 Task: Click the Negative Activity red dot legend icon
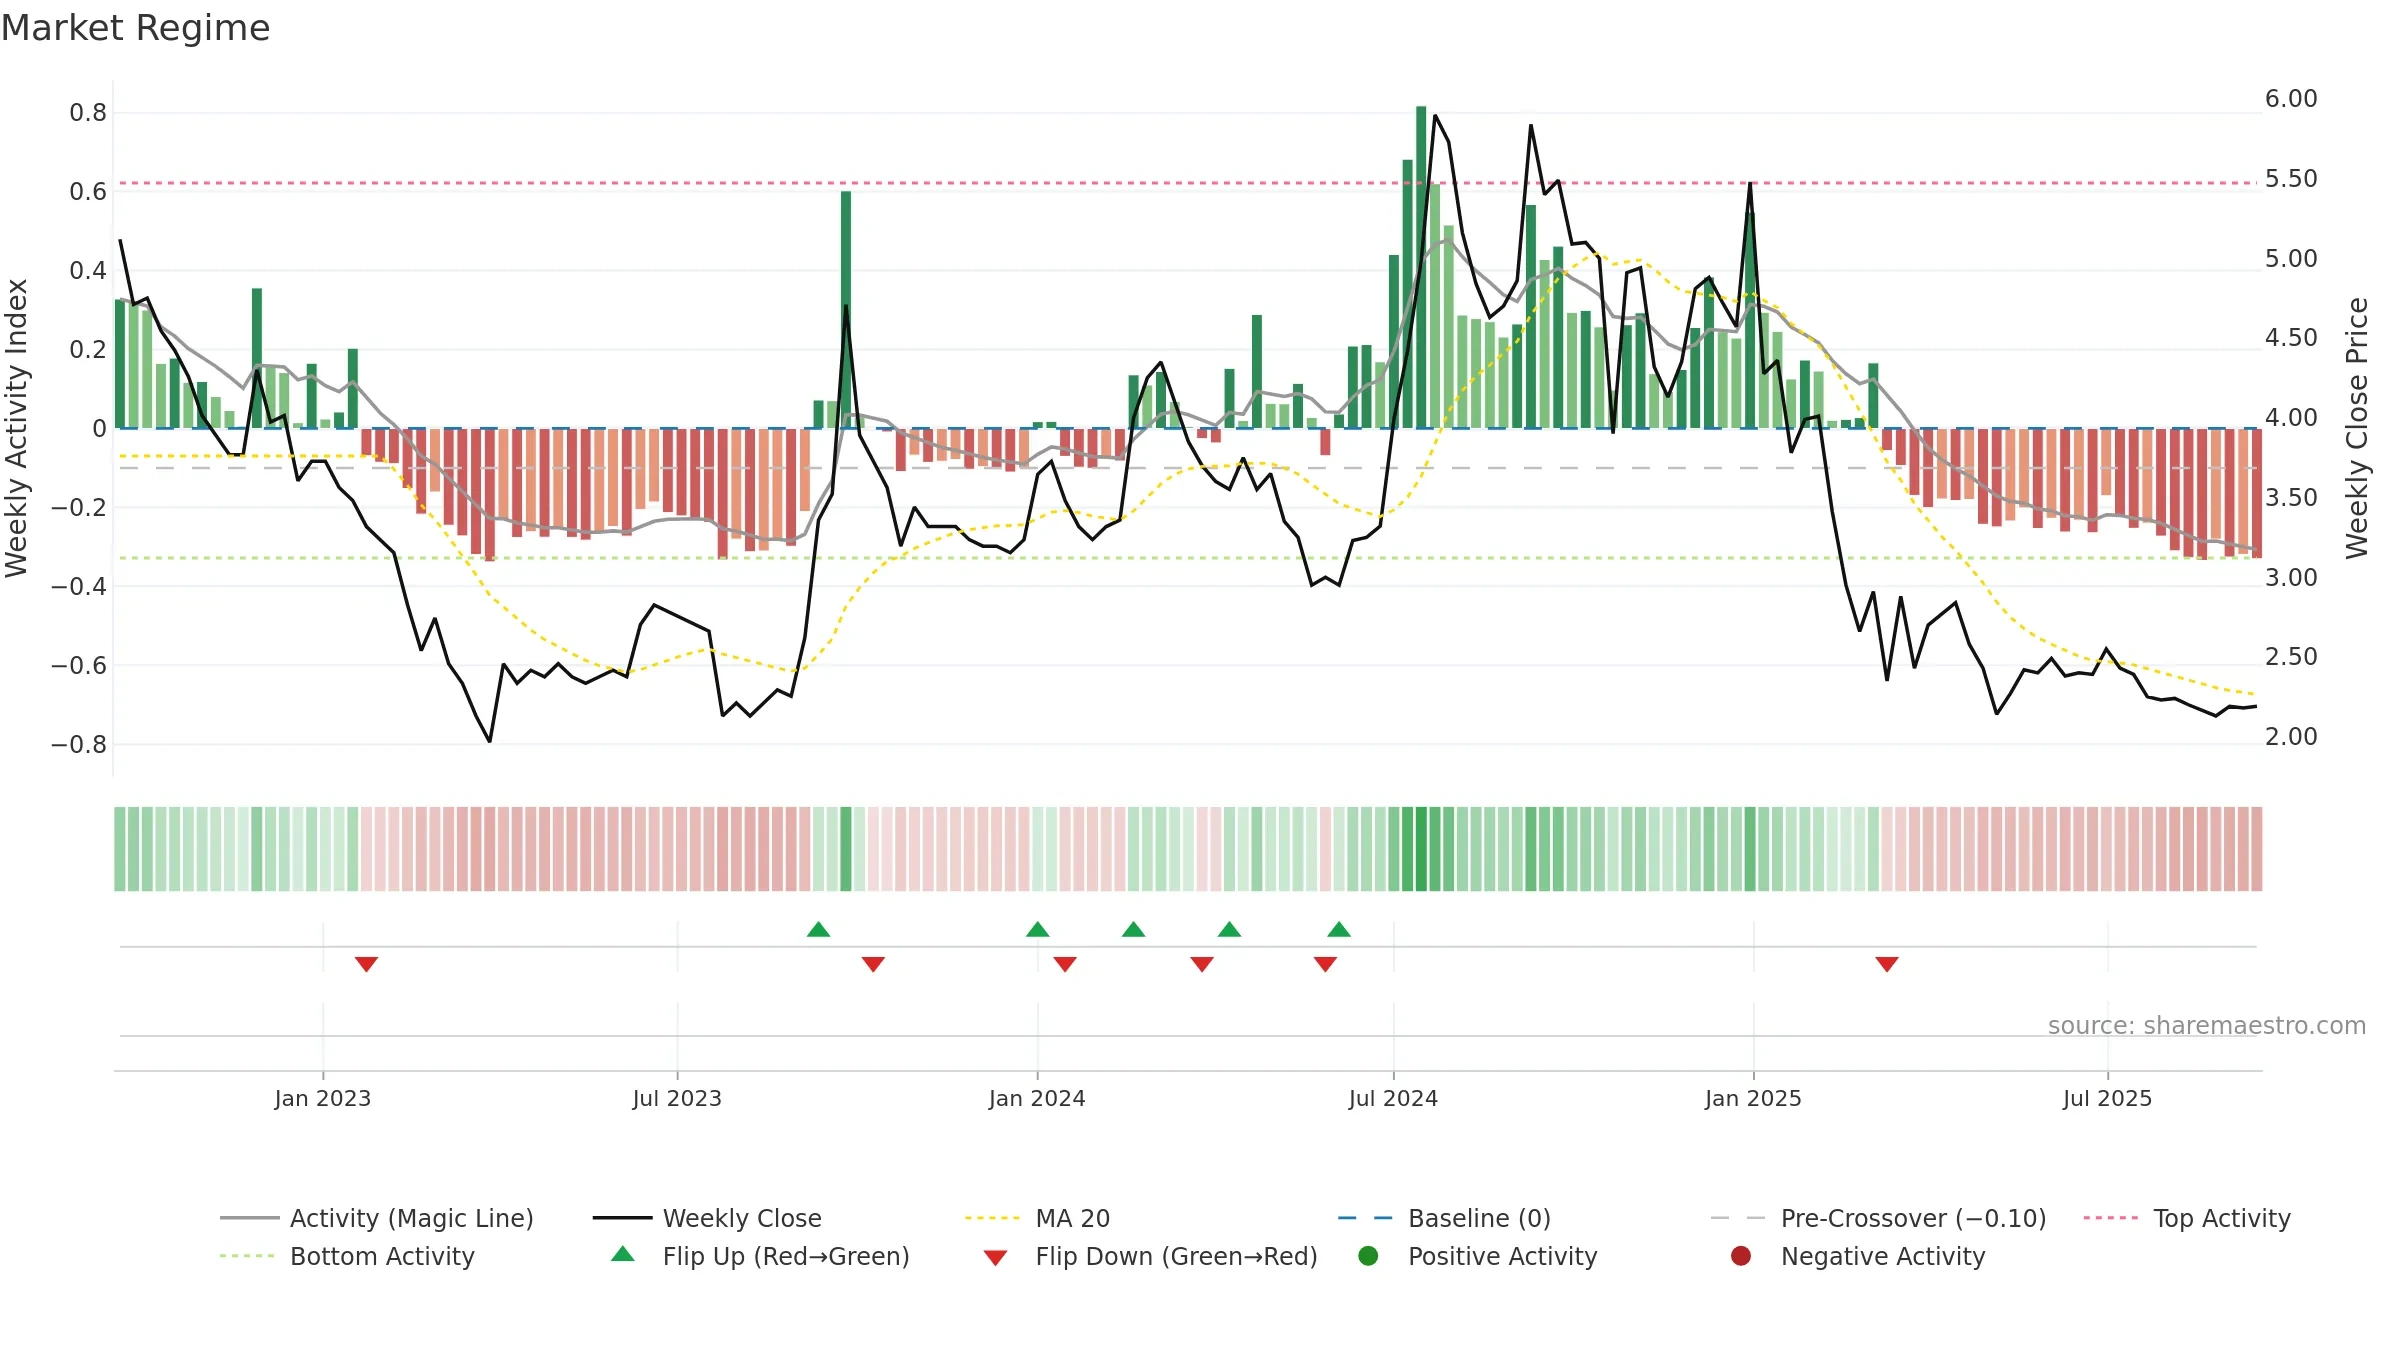point(1741,1256)
